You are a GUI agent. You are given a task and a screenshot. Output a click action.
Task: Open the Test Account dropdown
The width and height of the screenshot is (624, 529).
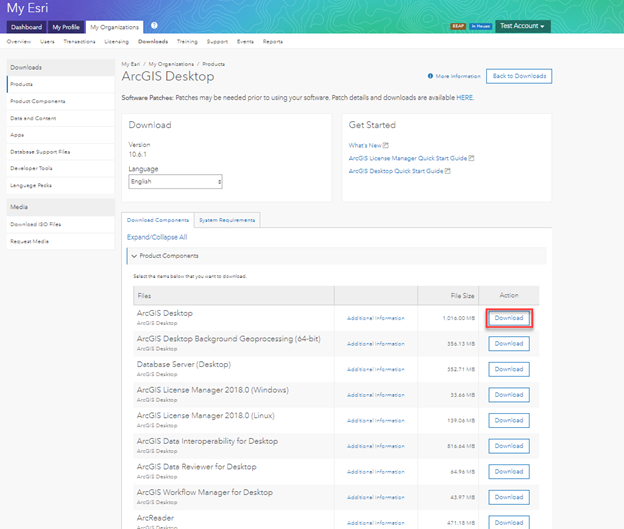tap(523, 26)
